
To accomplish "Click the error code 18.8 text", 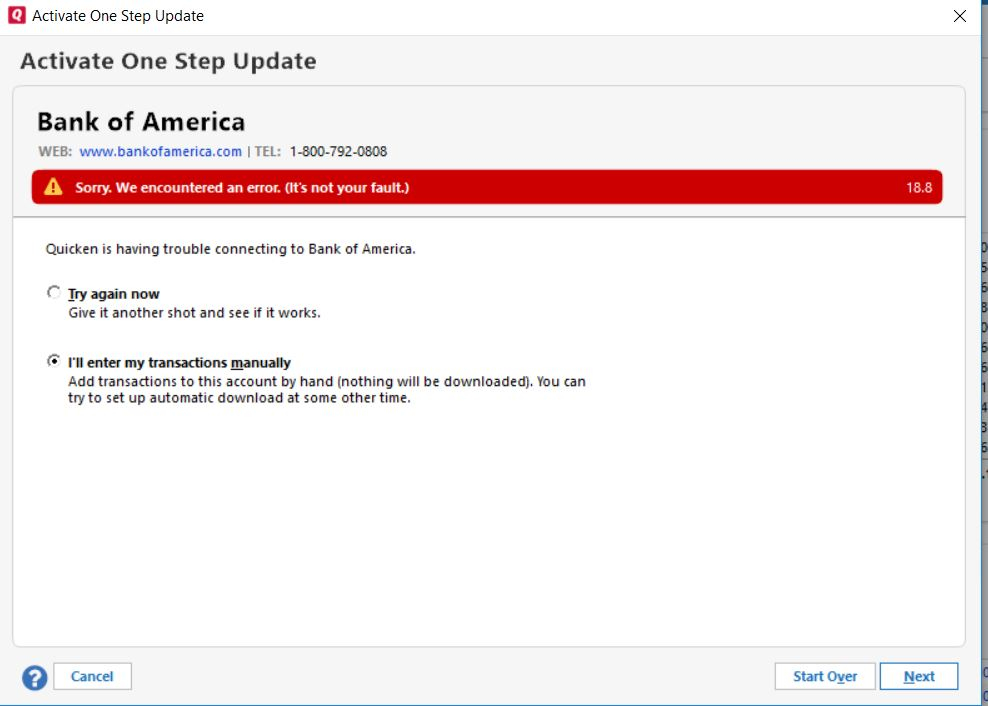I will coord(919,187).
